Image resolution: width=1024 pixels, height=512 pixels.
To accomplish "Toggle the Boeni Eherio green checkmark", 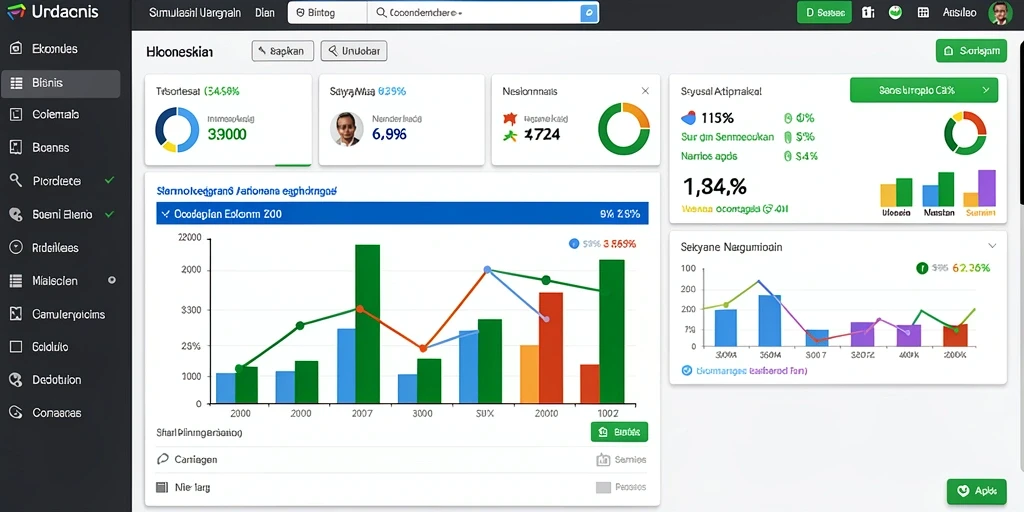I will click(x=109, y=214).
